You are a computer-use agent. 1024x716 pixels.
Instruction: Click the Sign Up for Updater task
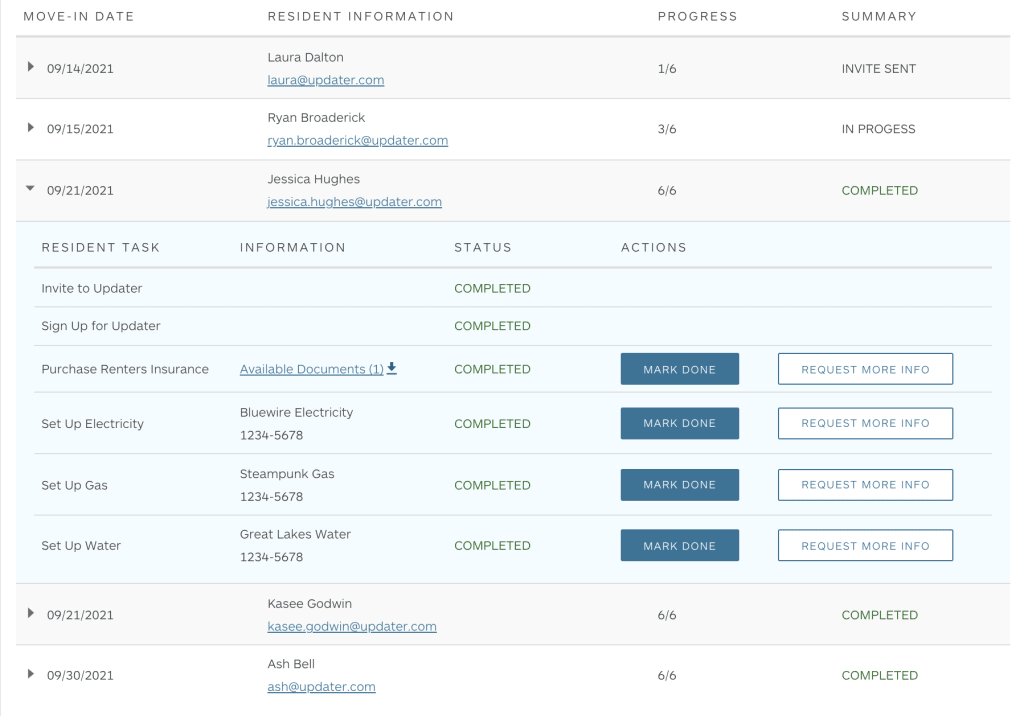click(101, 326)
